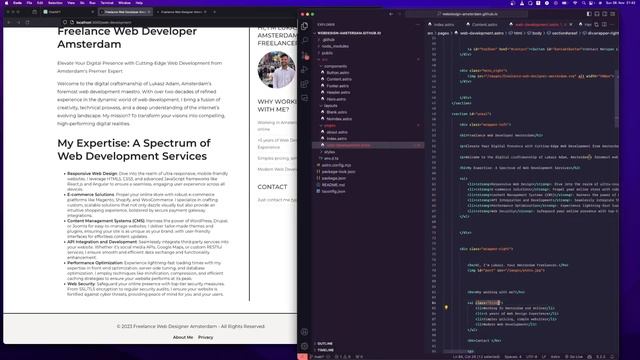Open the Apple menu in the macOS menu bar
The height and width of the screenshot is (360, 640).
(x=6, y=3)
